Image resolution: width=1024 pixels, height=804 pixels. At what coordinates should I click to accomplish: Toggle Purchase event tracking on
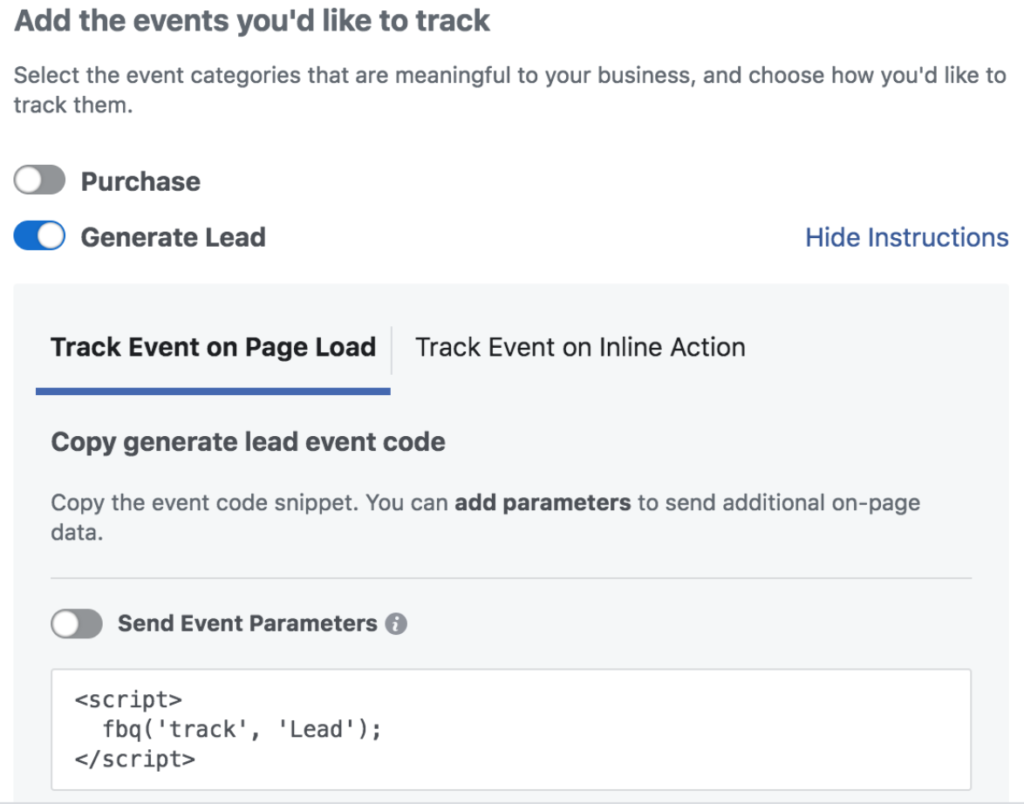[x=39, y=180]
